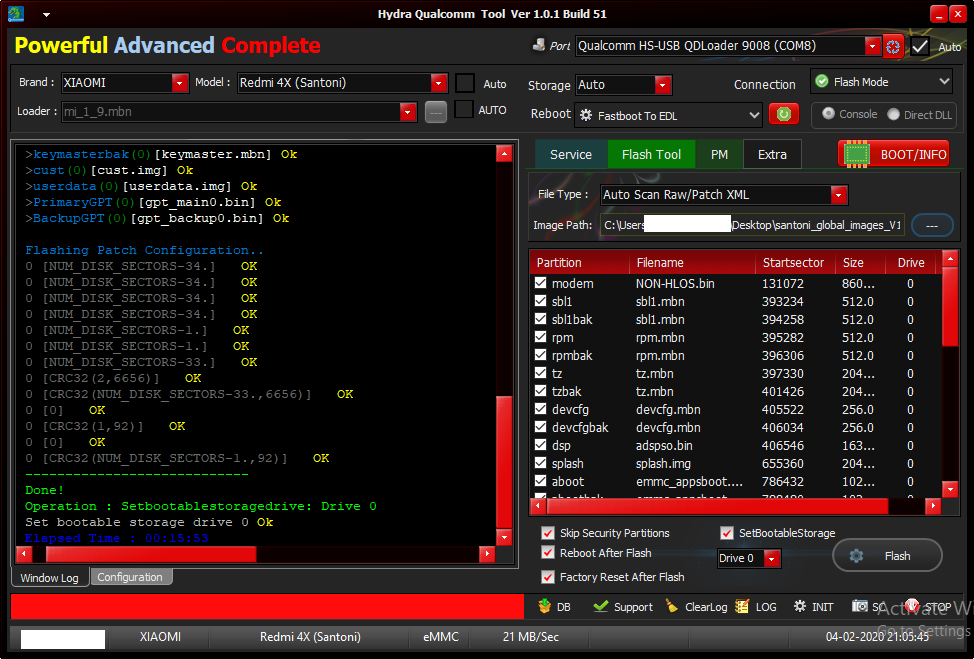Open the DB tool in bottom toolbar

[545, 606]
